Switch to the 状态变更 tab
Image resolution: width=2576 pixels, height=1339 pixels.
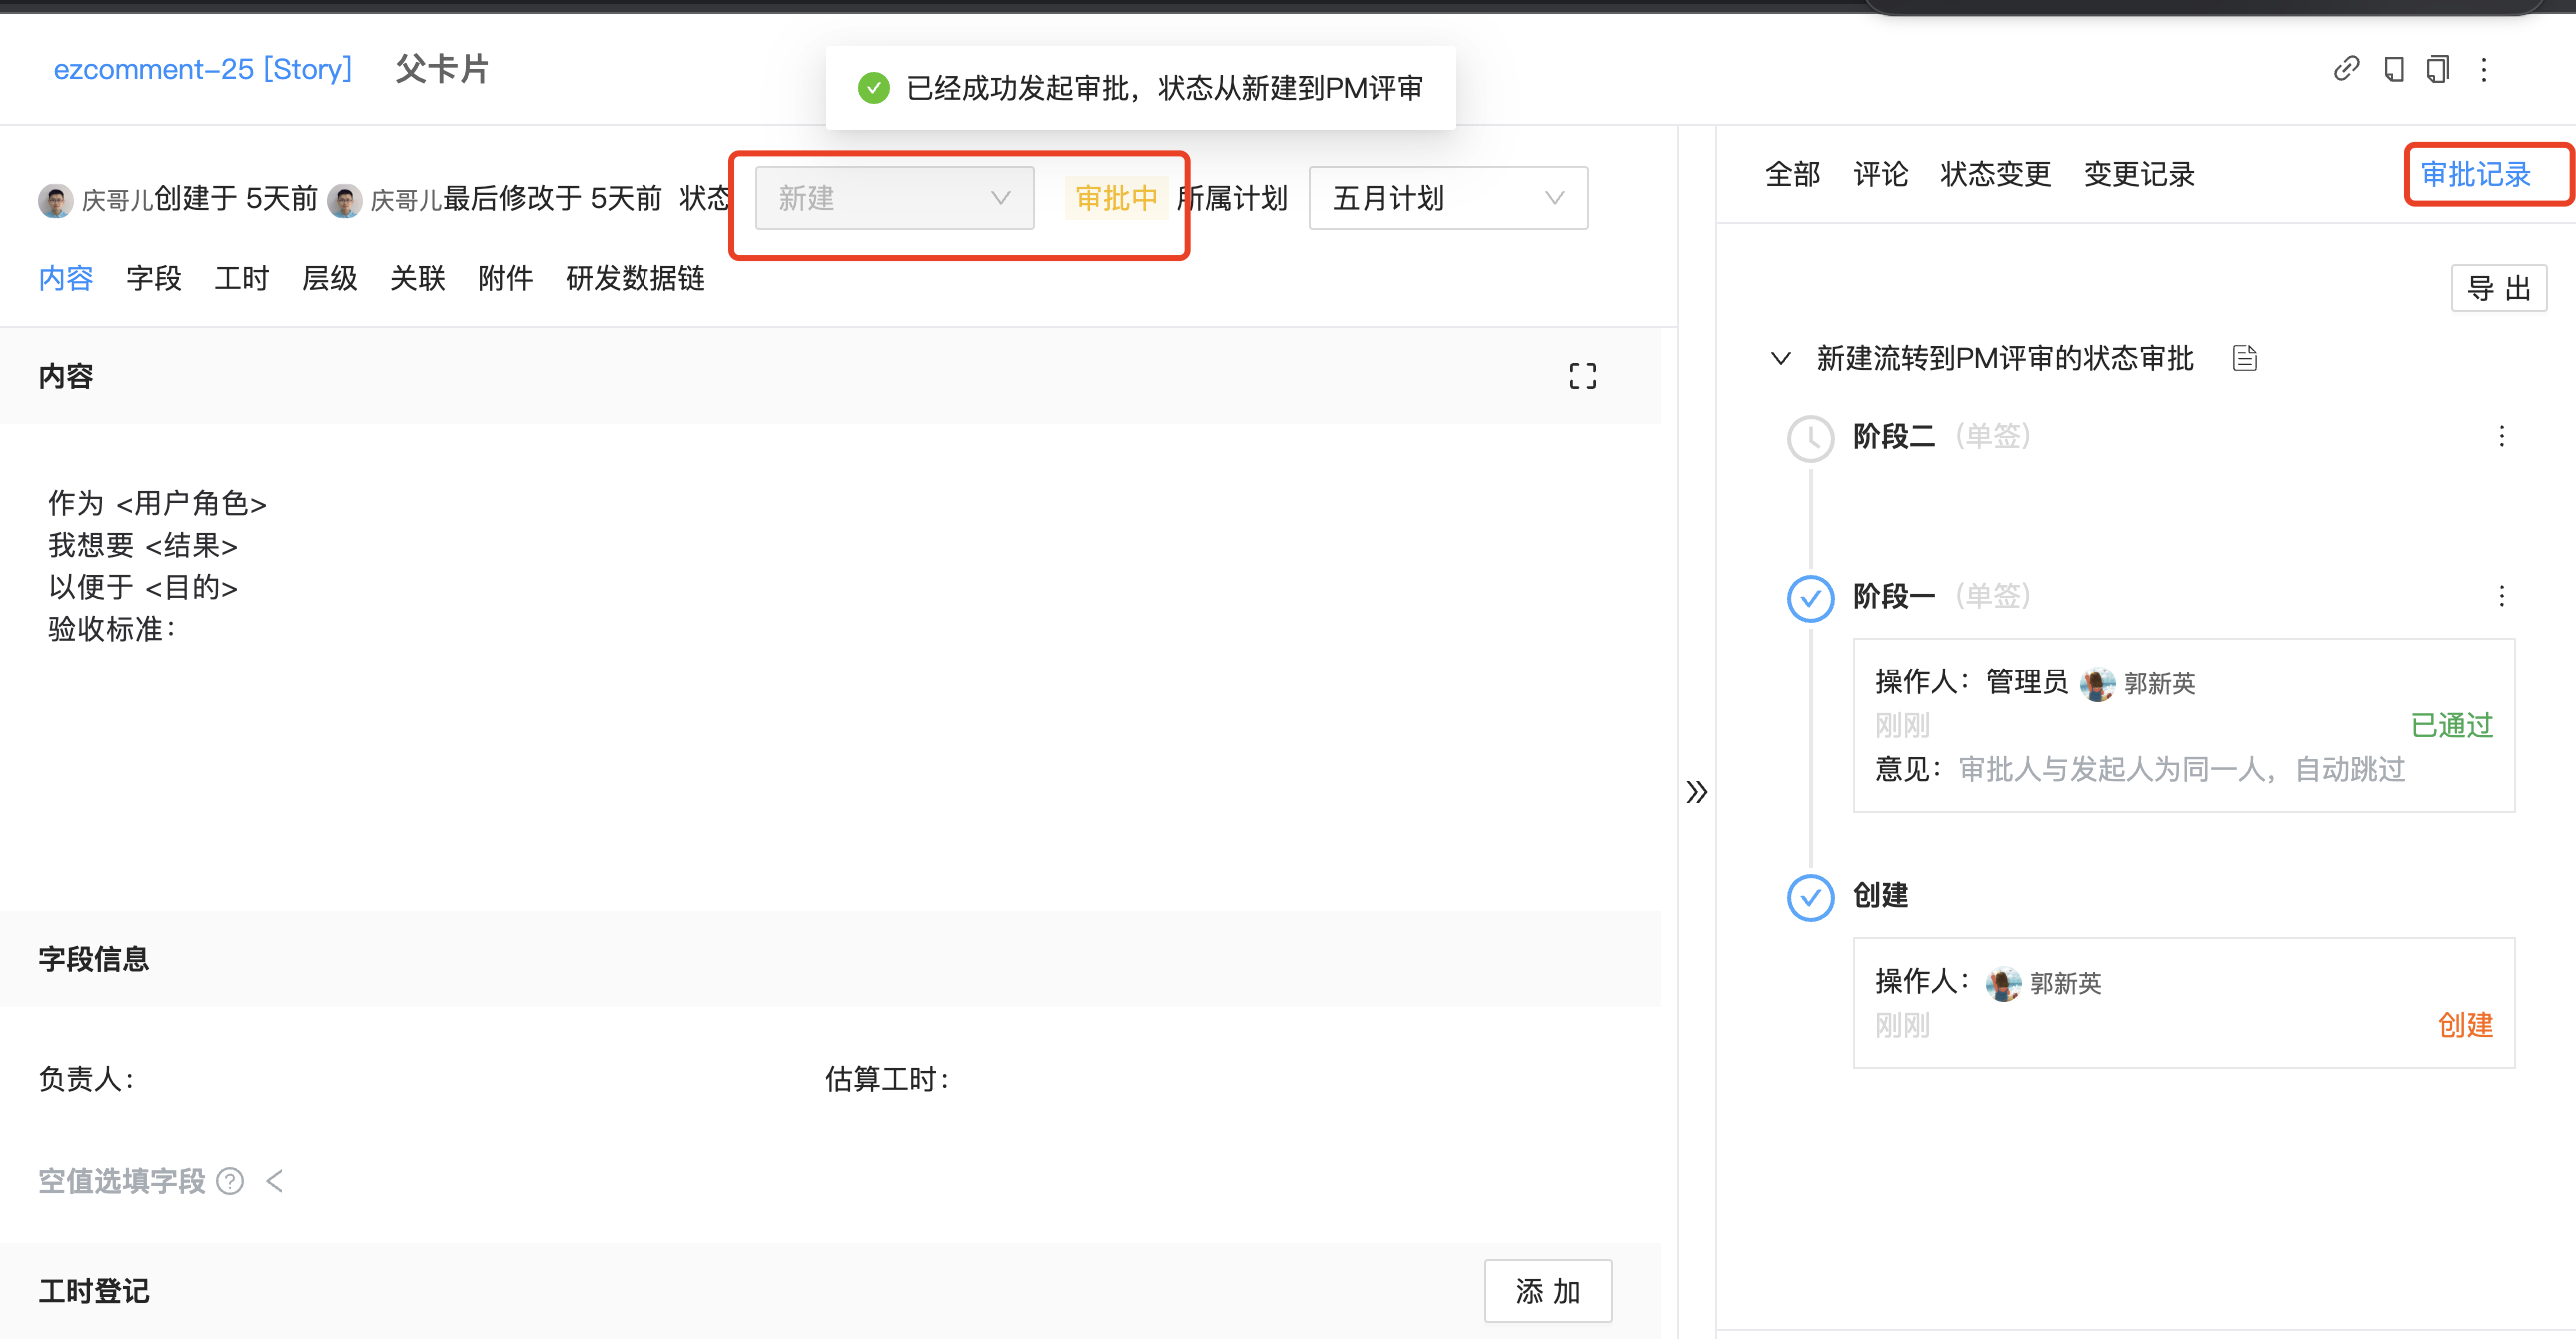pos(1995,174)
